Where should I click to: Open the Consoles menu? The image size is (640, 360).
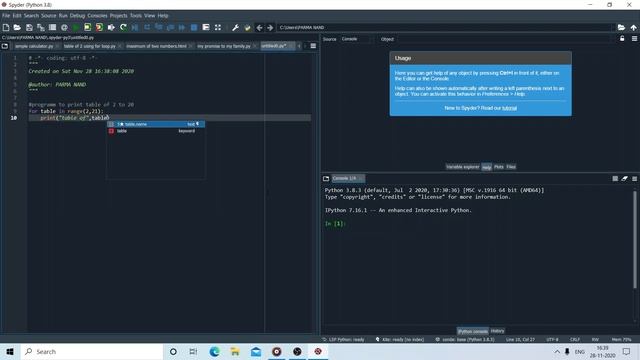pos(97,16)
